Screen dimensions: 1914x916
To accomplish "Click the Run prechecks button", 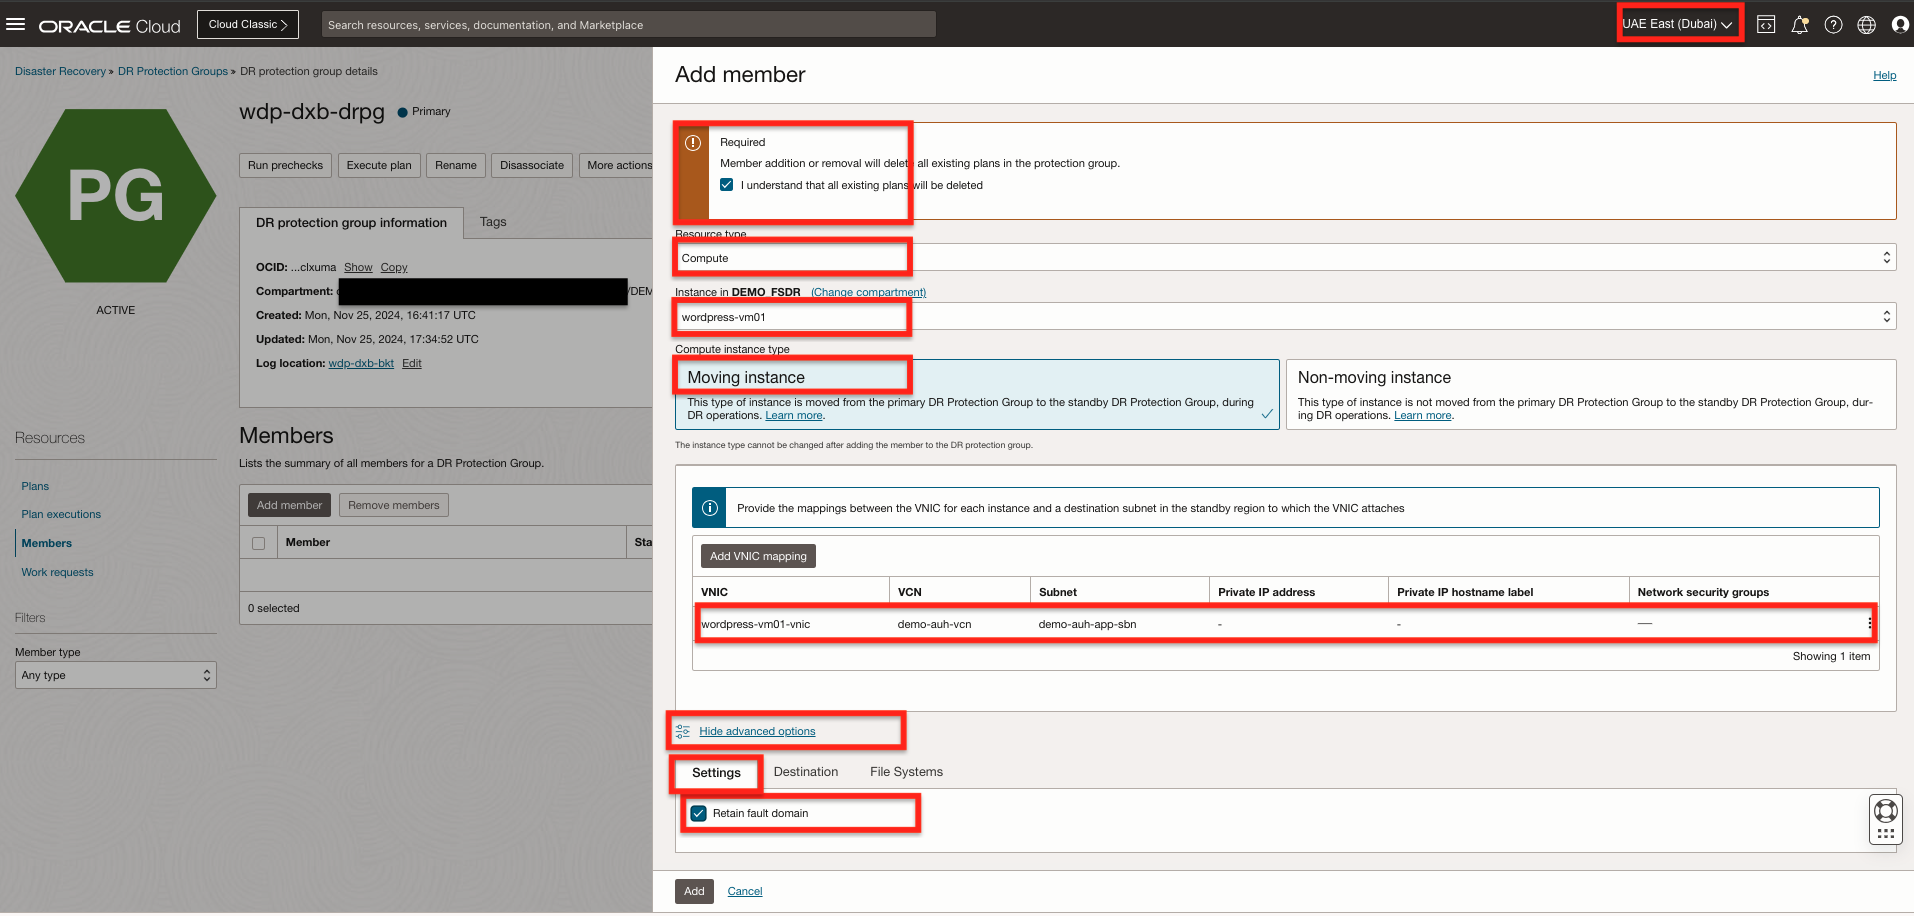I will click(x=285, y=165).
